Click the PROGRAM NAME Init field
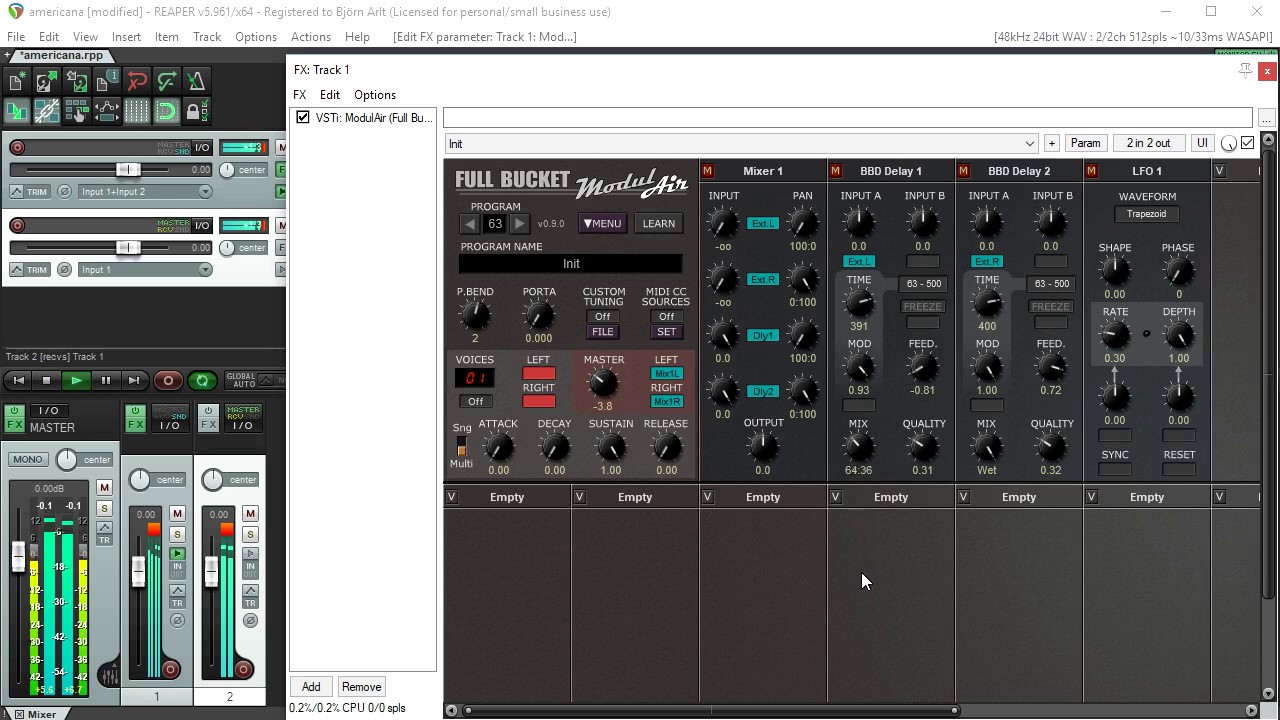The width and height of the screenshot is (1280, 720). [571, 264]
